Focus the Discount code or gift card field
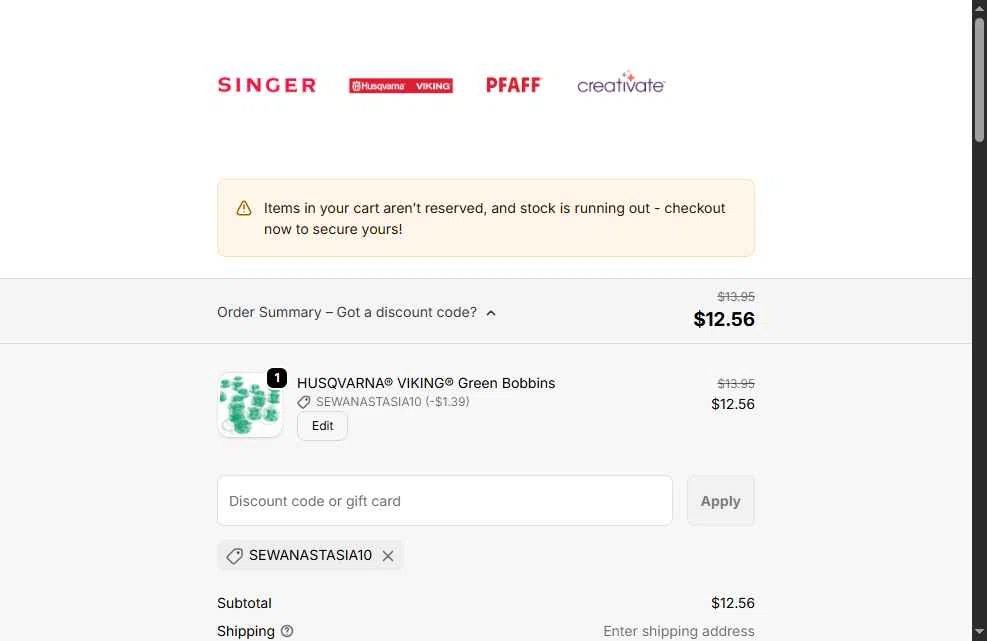The image size is (987, 641). (444, 501)
